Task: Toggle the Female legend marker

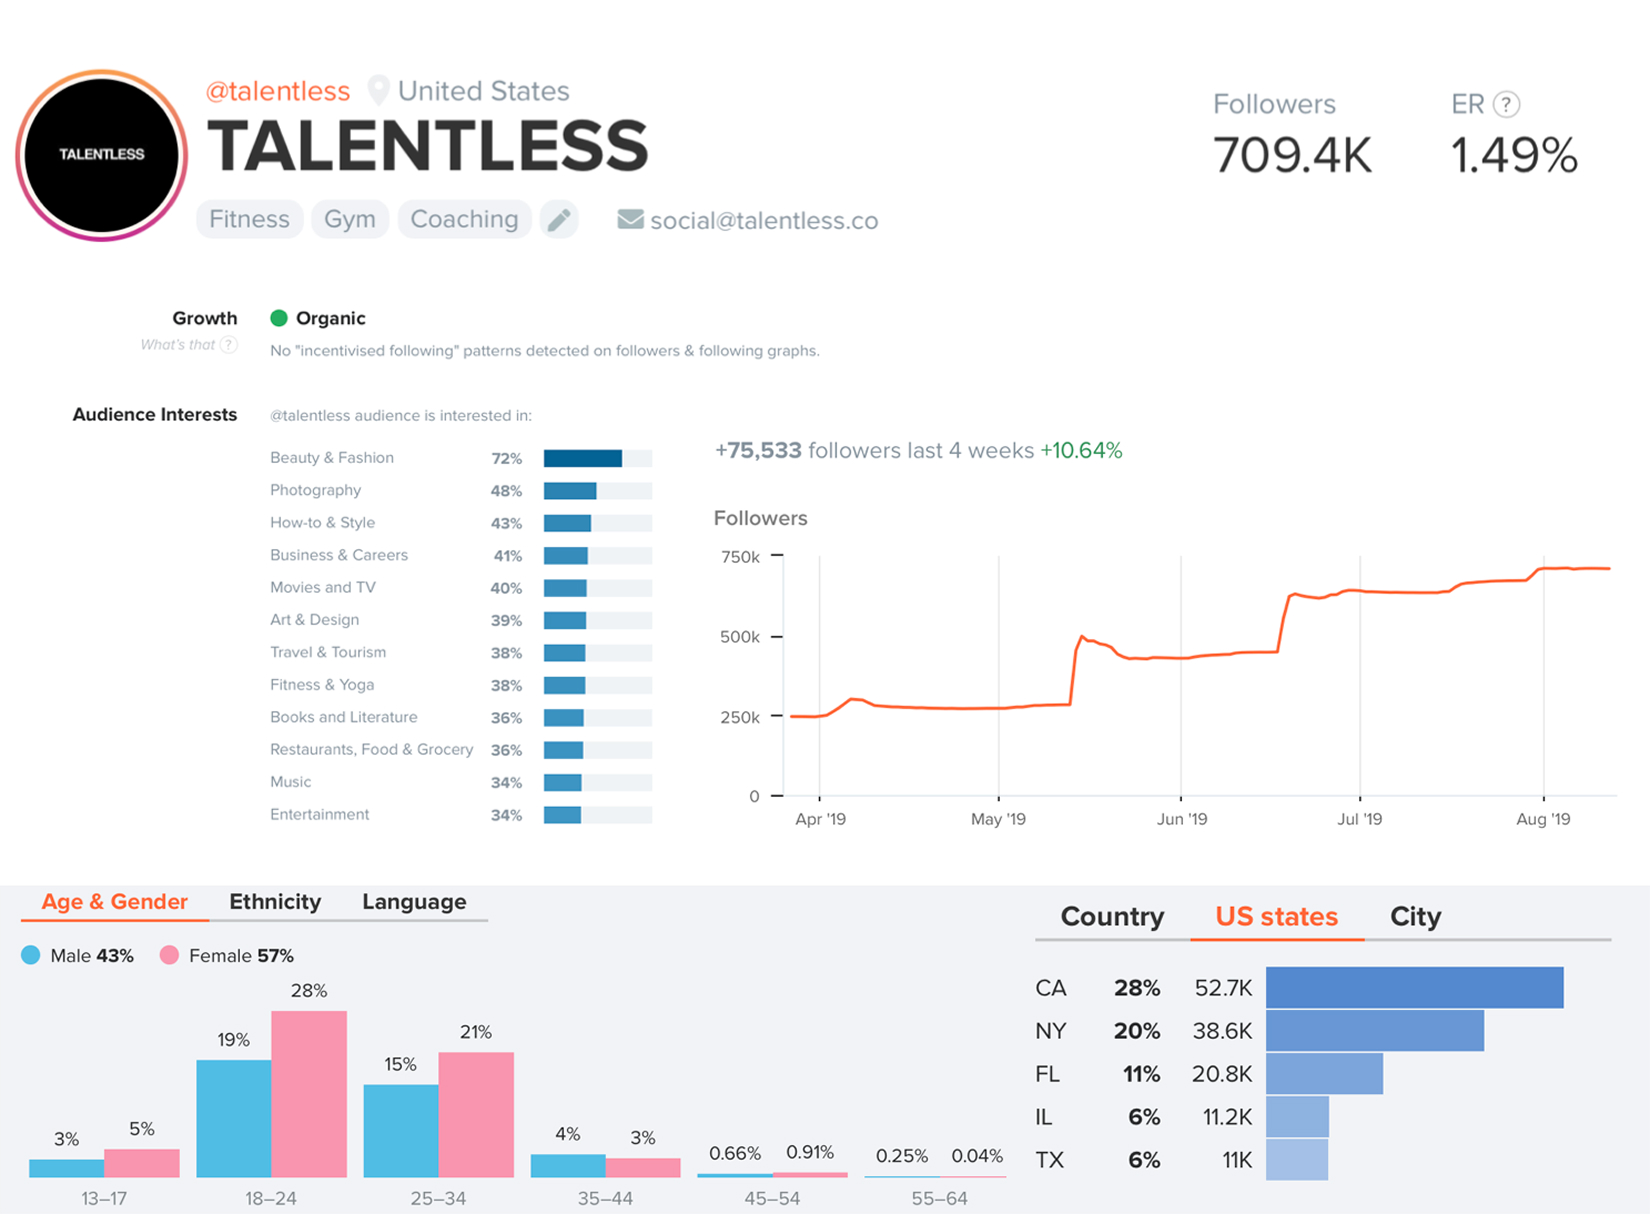Action: [x=169, y=955]
